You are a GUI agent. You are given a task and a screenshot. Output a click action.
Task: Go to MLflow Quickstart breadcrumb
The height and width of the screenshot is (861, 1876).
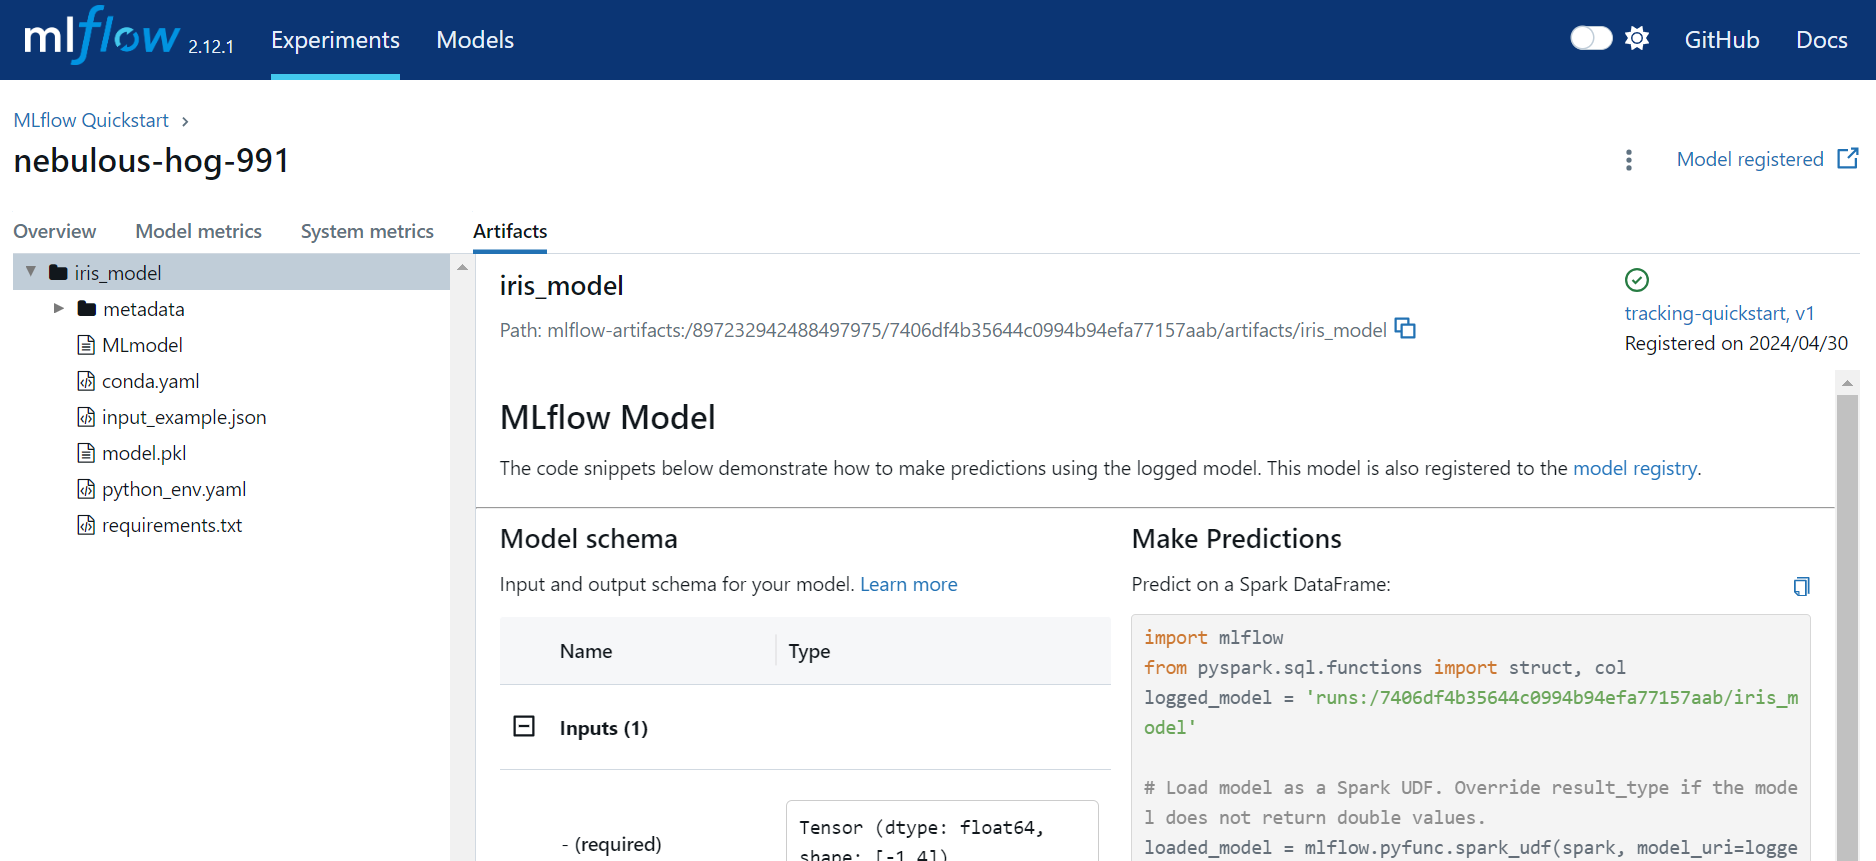tap(91, 120)
